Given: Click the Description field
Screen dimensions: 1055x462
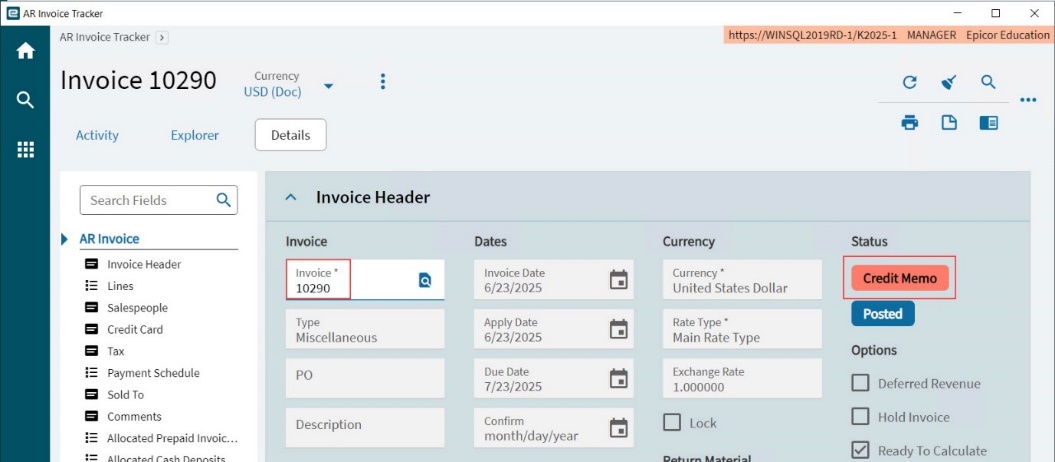Looking at the screenshot, I should point(365,427).
